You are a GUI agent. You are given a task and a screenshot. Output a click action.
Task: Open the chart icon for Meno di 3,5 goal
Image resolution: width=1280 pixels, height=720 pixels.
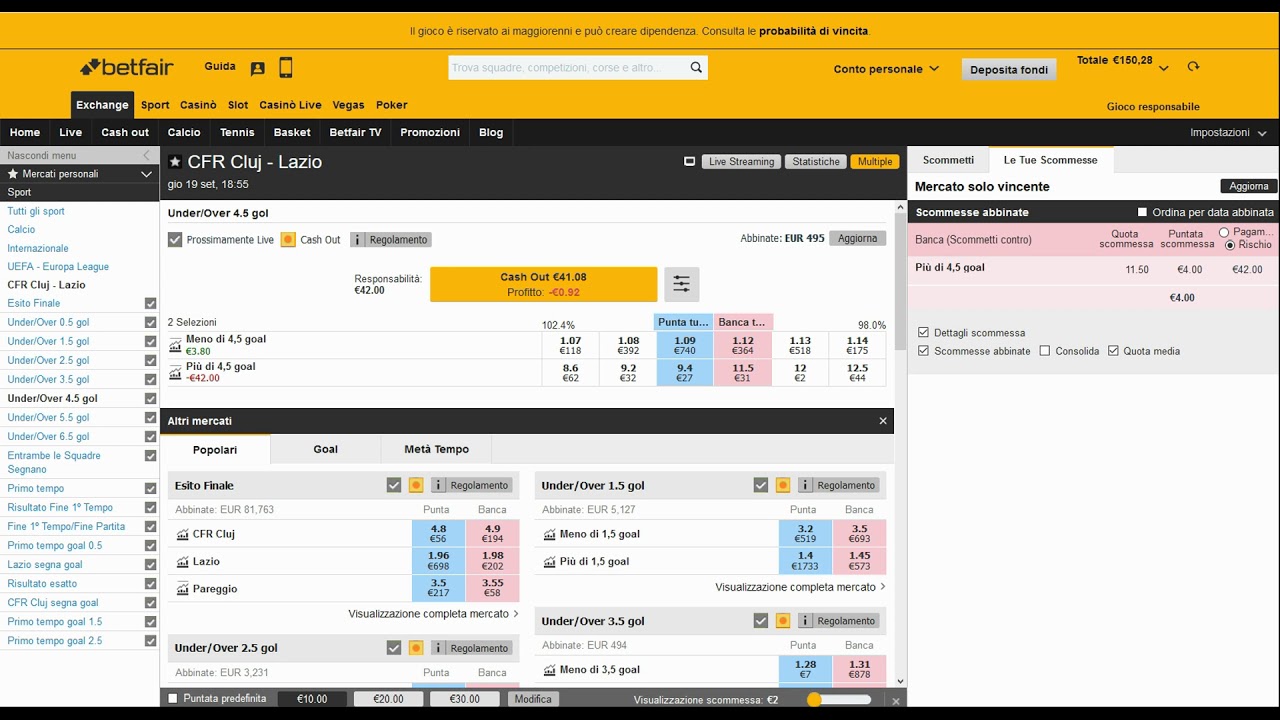(x=550, y=670)
